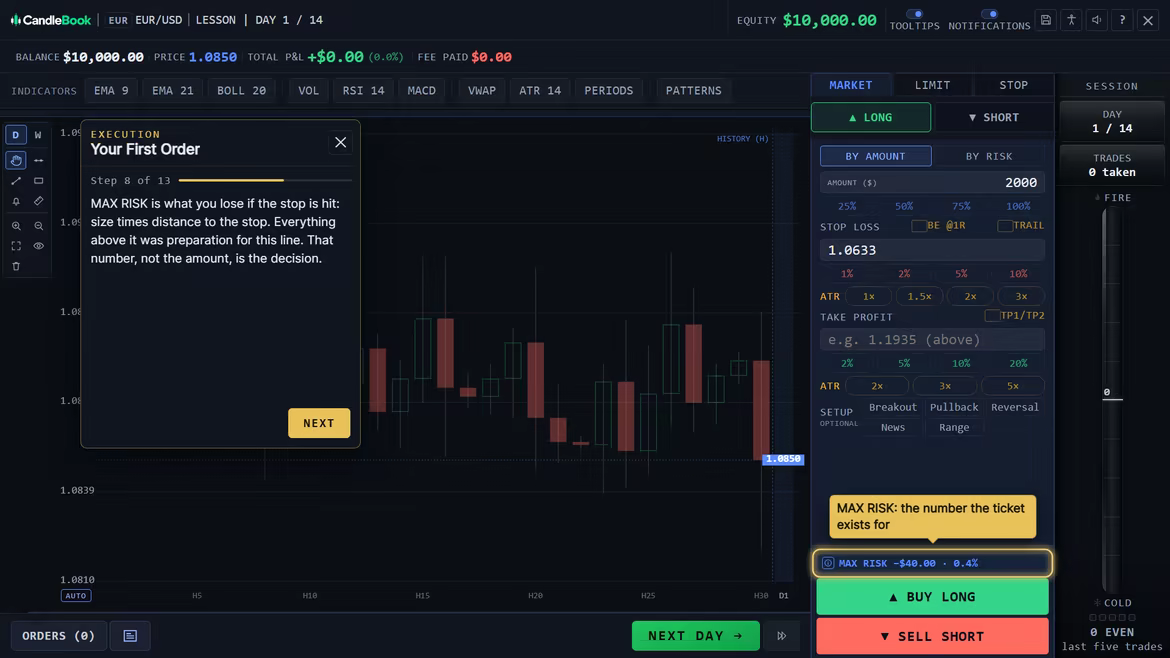Show the VWAP indicator
The height and width of the screenshot is (658, 1170).
coord(481,90)
